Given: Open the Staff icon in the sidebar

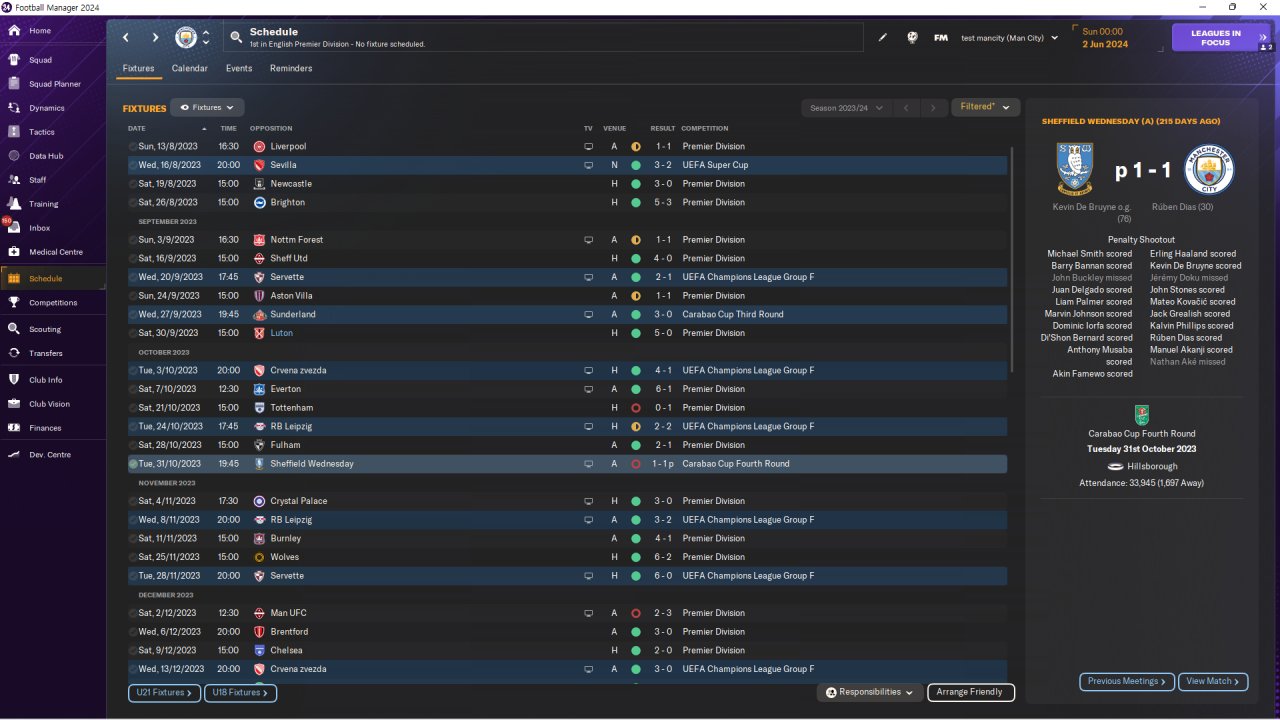Looking at the screenshot, I should pyautogui.click(x=14, y=180).
